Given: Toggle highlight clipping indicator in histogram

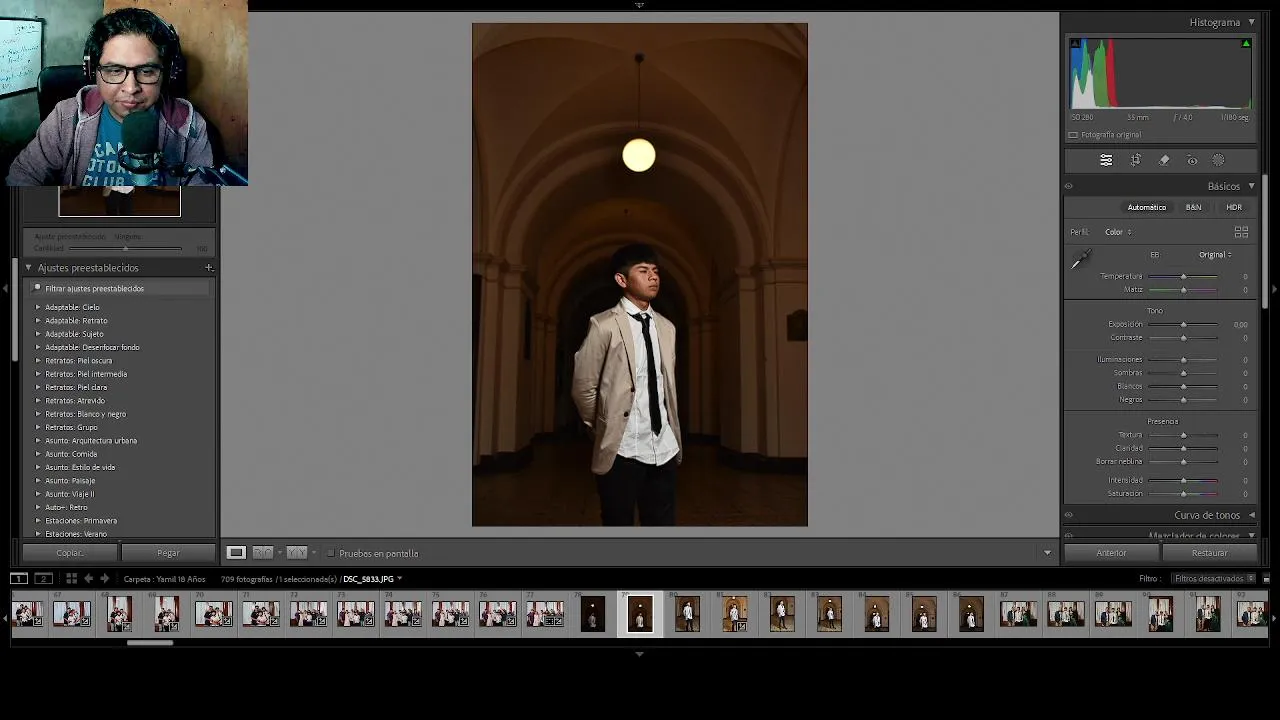Looking at the screenshot, I should (1245, 44).
